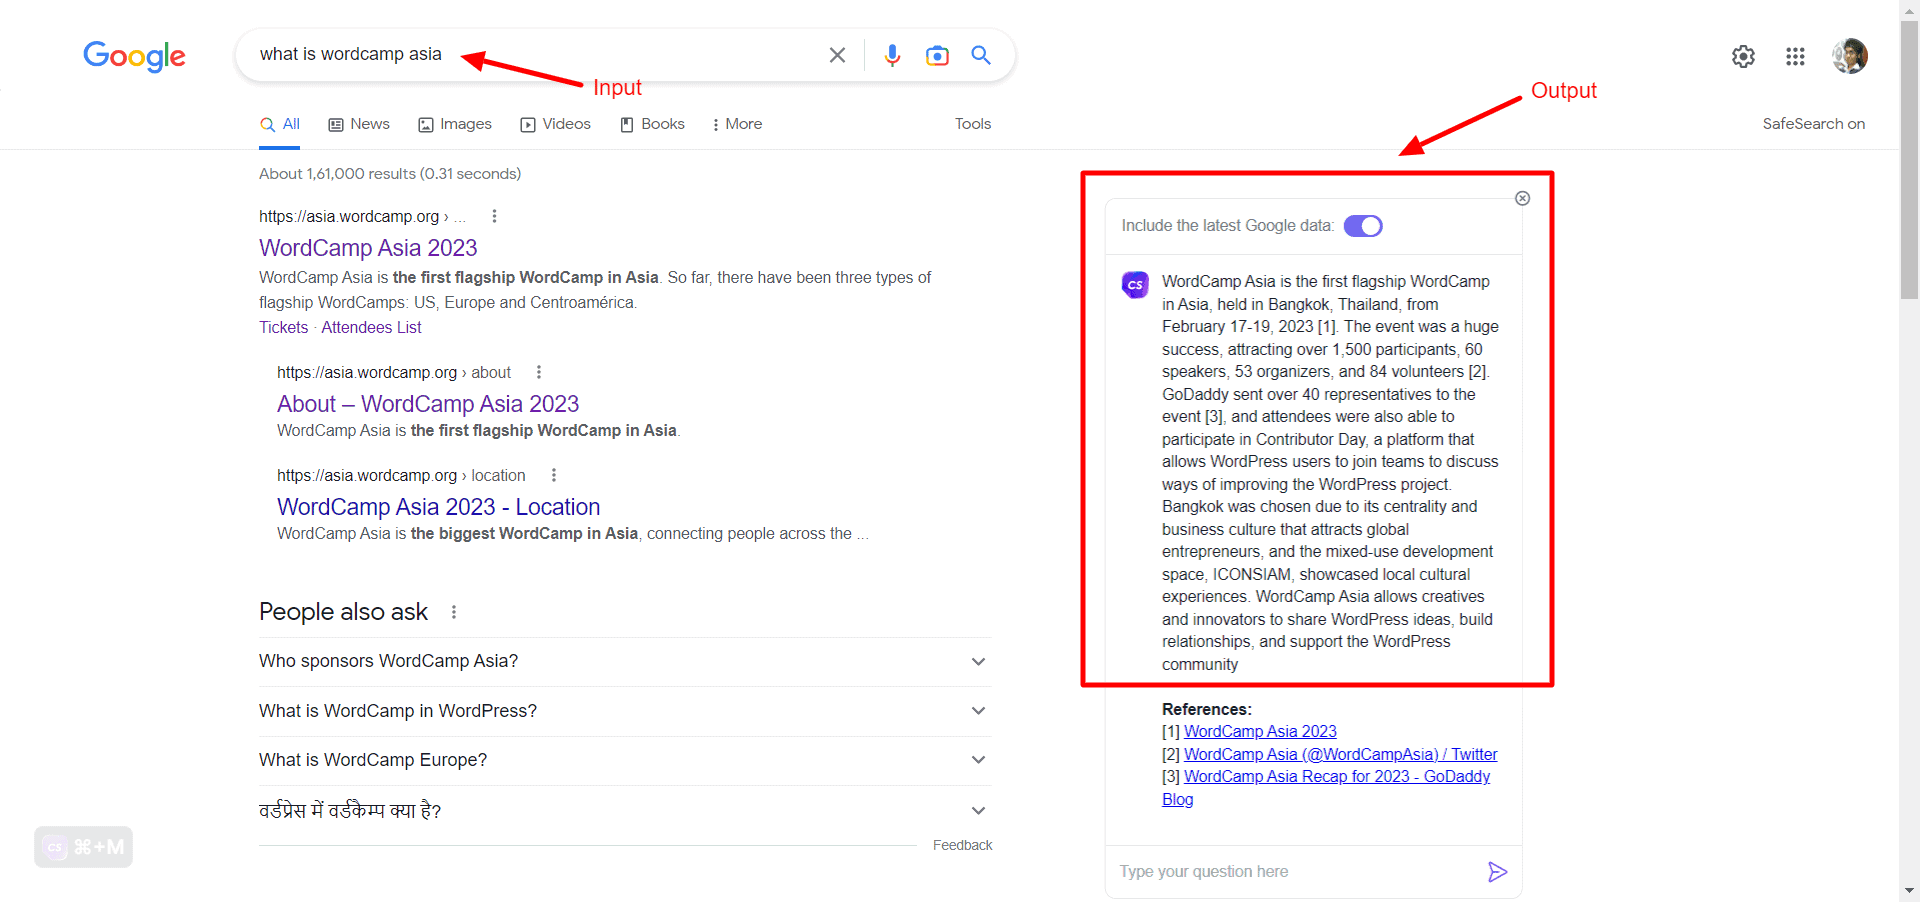The width and height of the screenshot is (1920, 902).
Task: Click Feedback below People also ask
Action: click(962, 846)
